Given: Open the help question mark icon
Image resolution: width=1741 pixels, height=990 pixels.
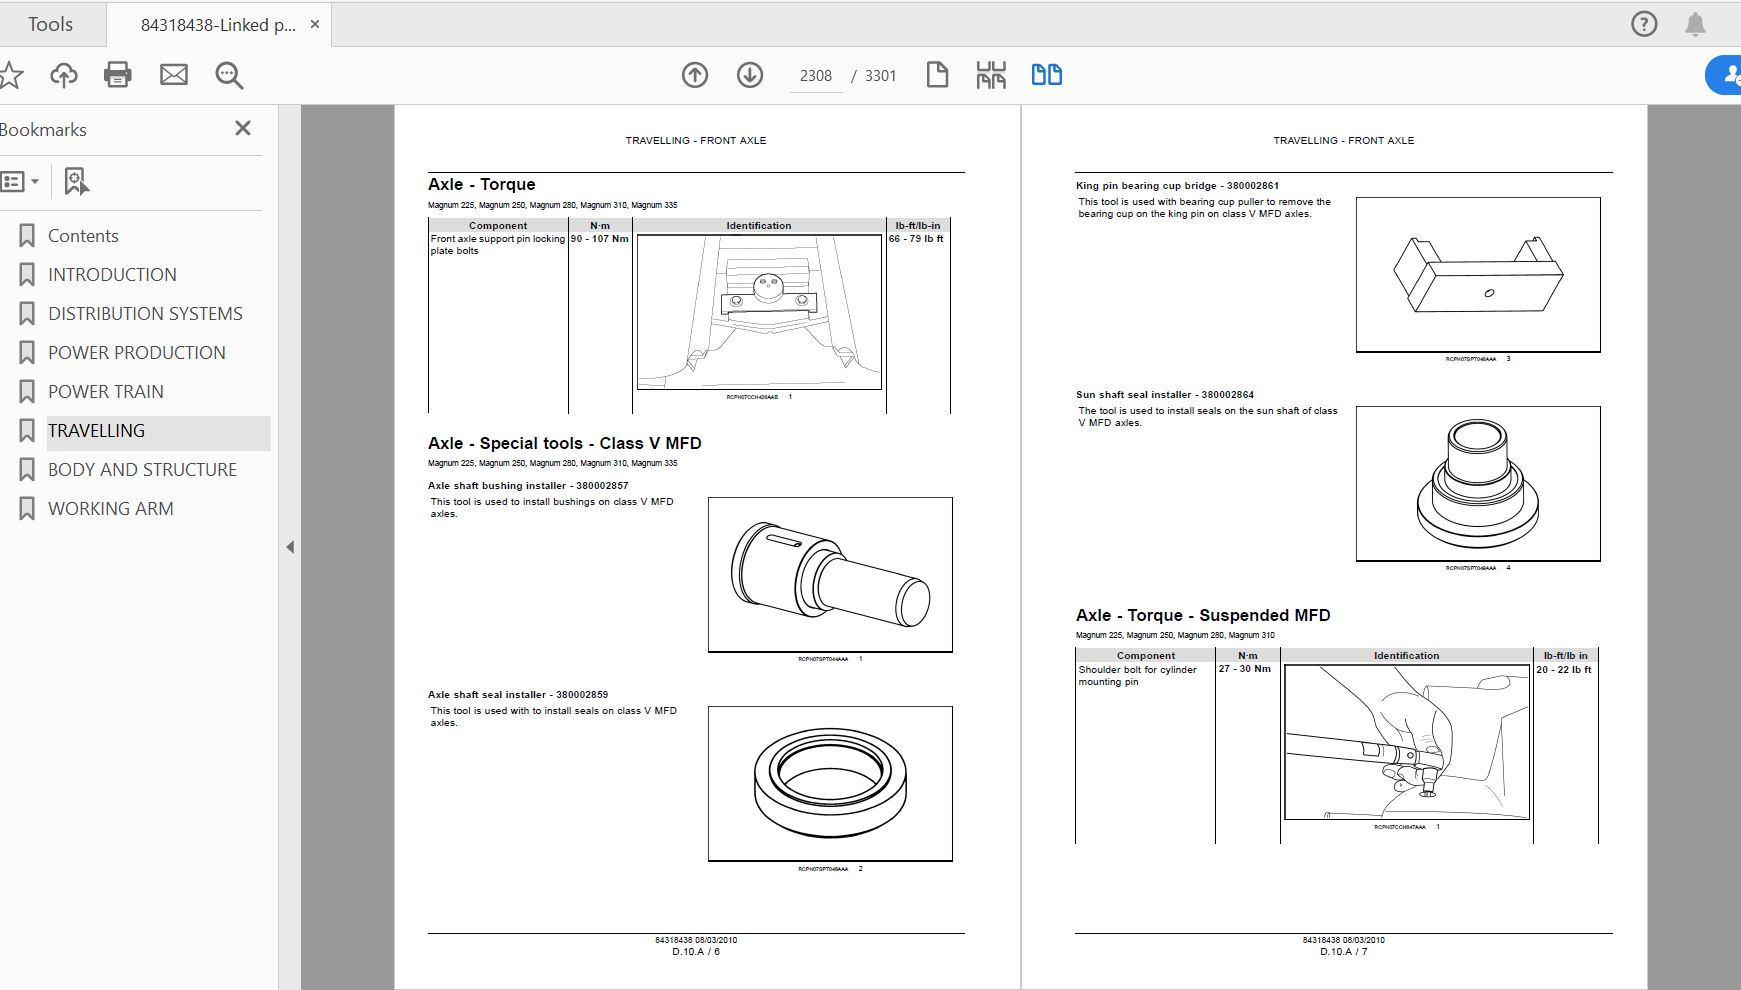Looking at the screenshot, I should [x=1644, y=24].
